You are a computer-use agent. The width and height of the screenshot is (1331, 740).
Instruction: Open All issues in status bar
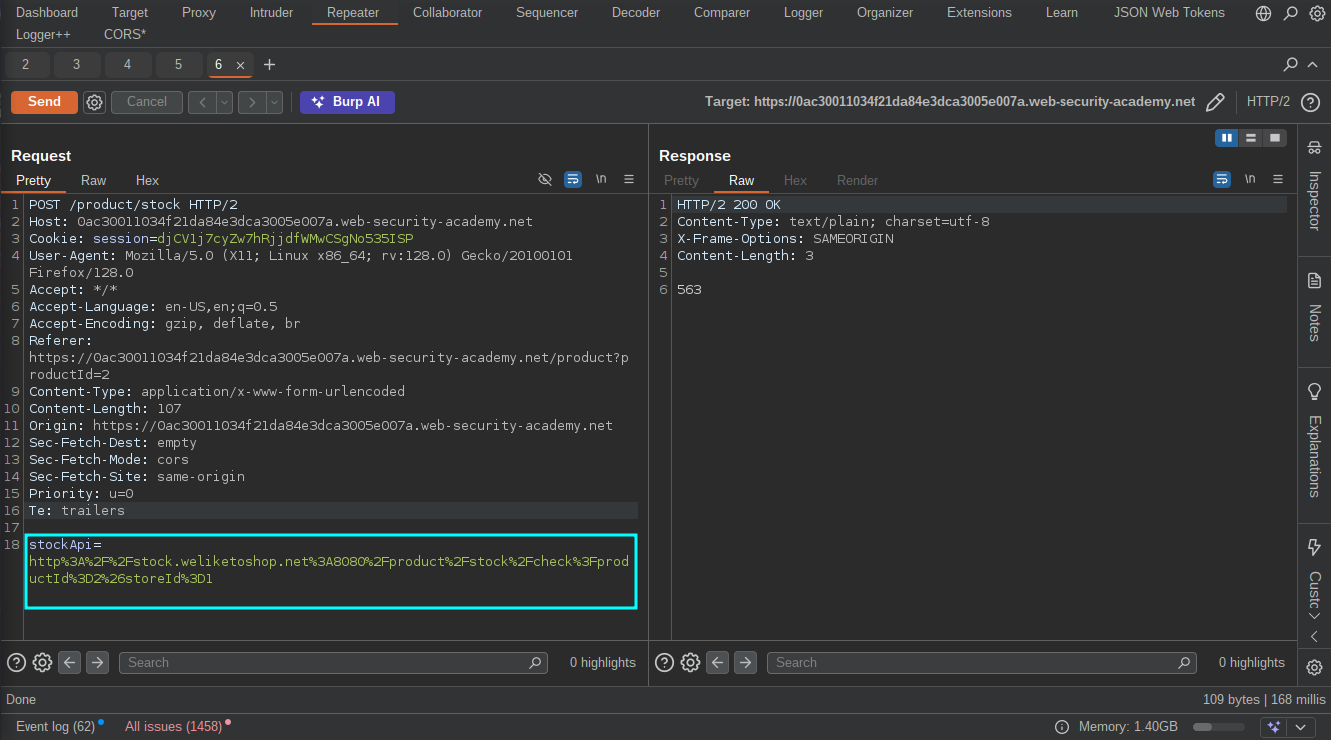pos(173,726)
